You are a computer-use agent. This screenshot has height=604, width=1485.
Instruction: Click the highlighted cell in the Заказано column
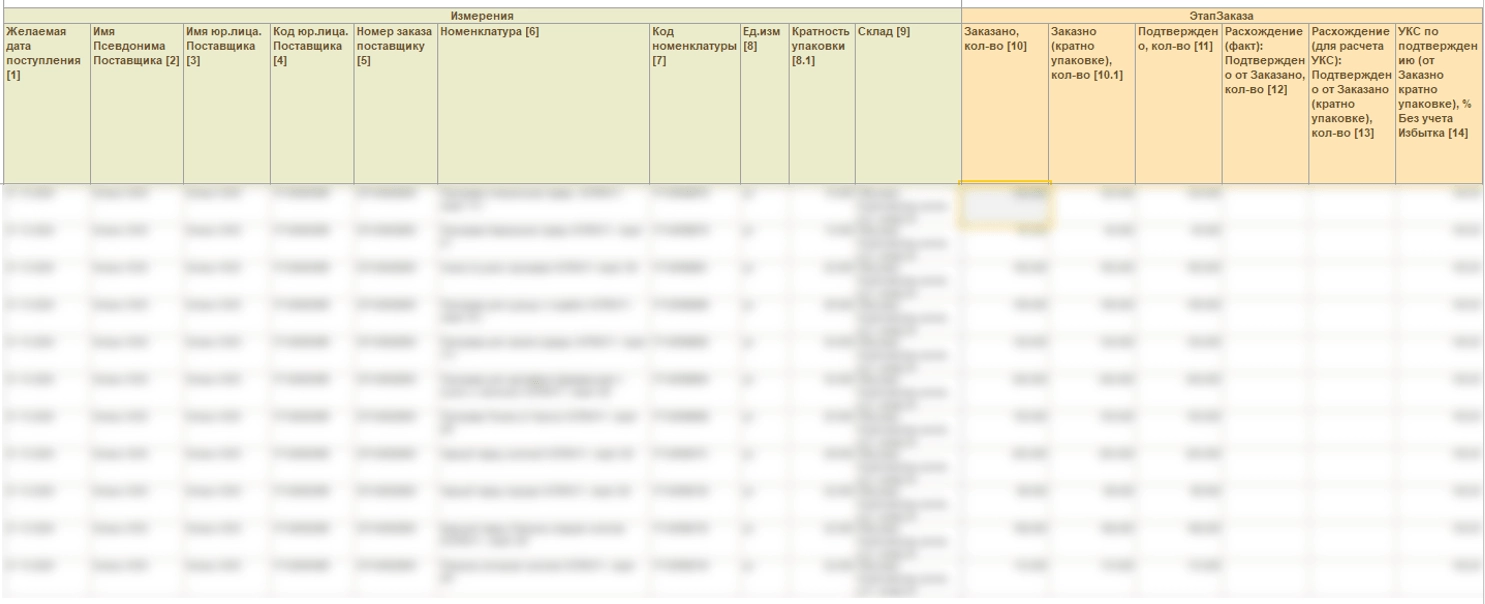tap(1004, 203)
